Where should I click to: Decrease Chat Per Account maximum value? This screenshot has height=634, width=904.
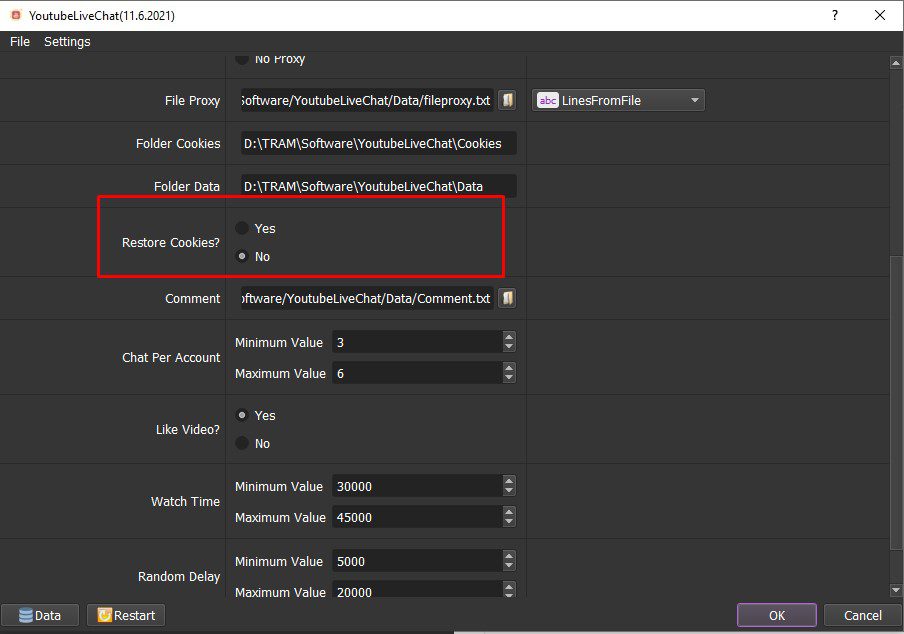tap(508, 379)
